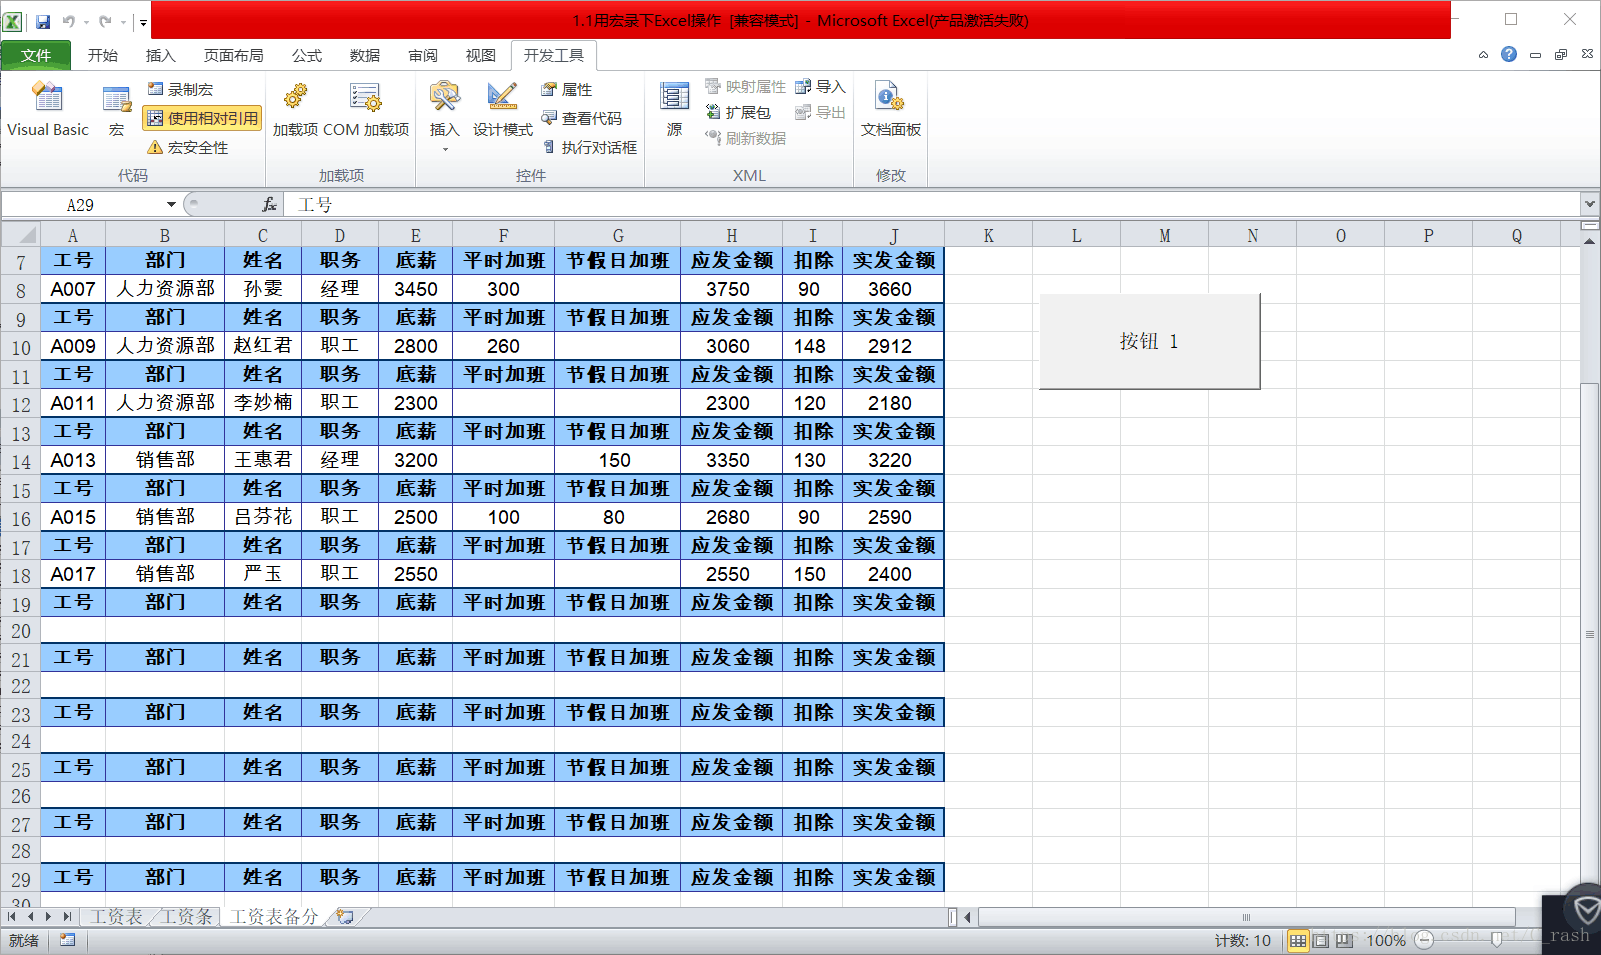Viewport: 1601px width, 955px height.
Task: Switch to the 数据 ribbon tab
Action: click(364, 55)
